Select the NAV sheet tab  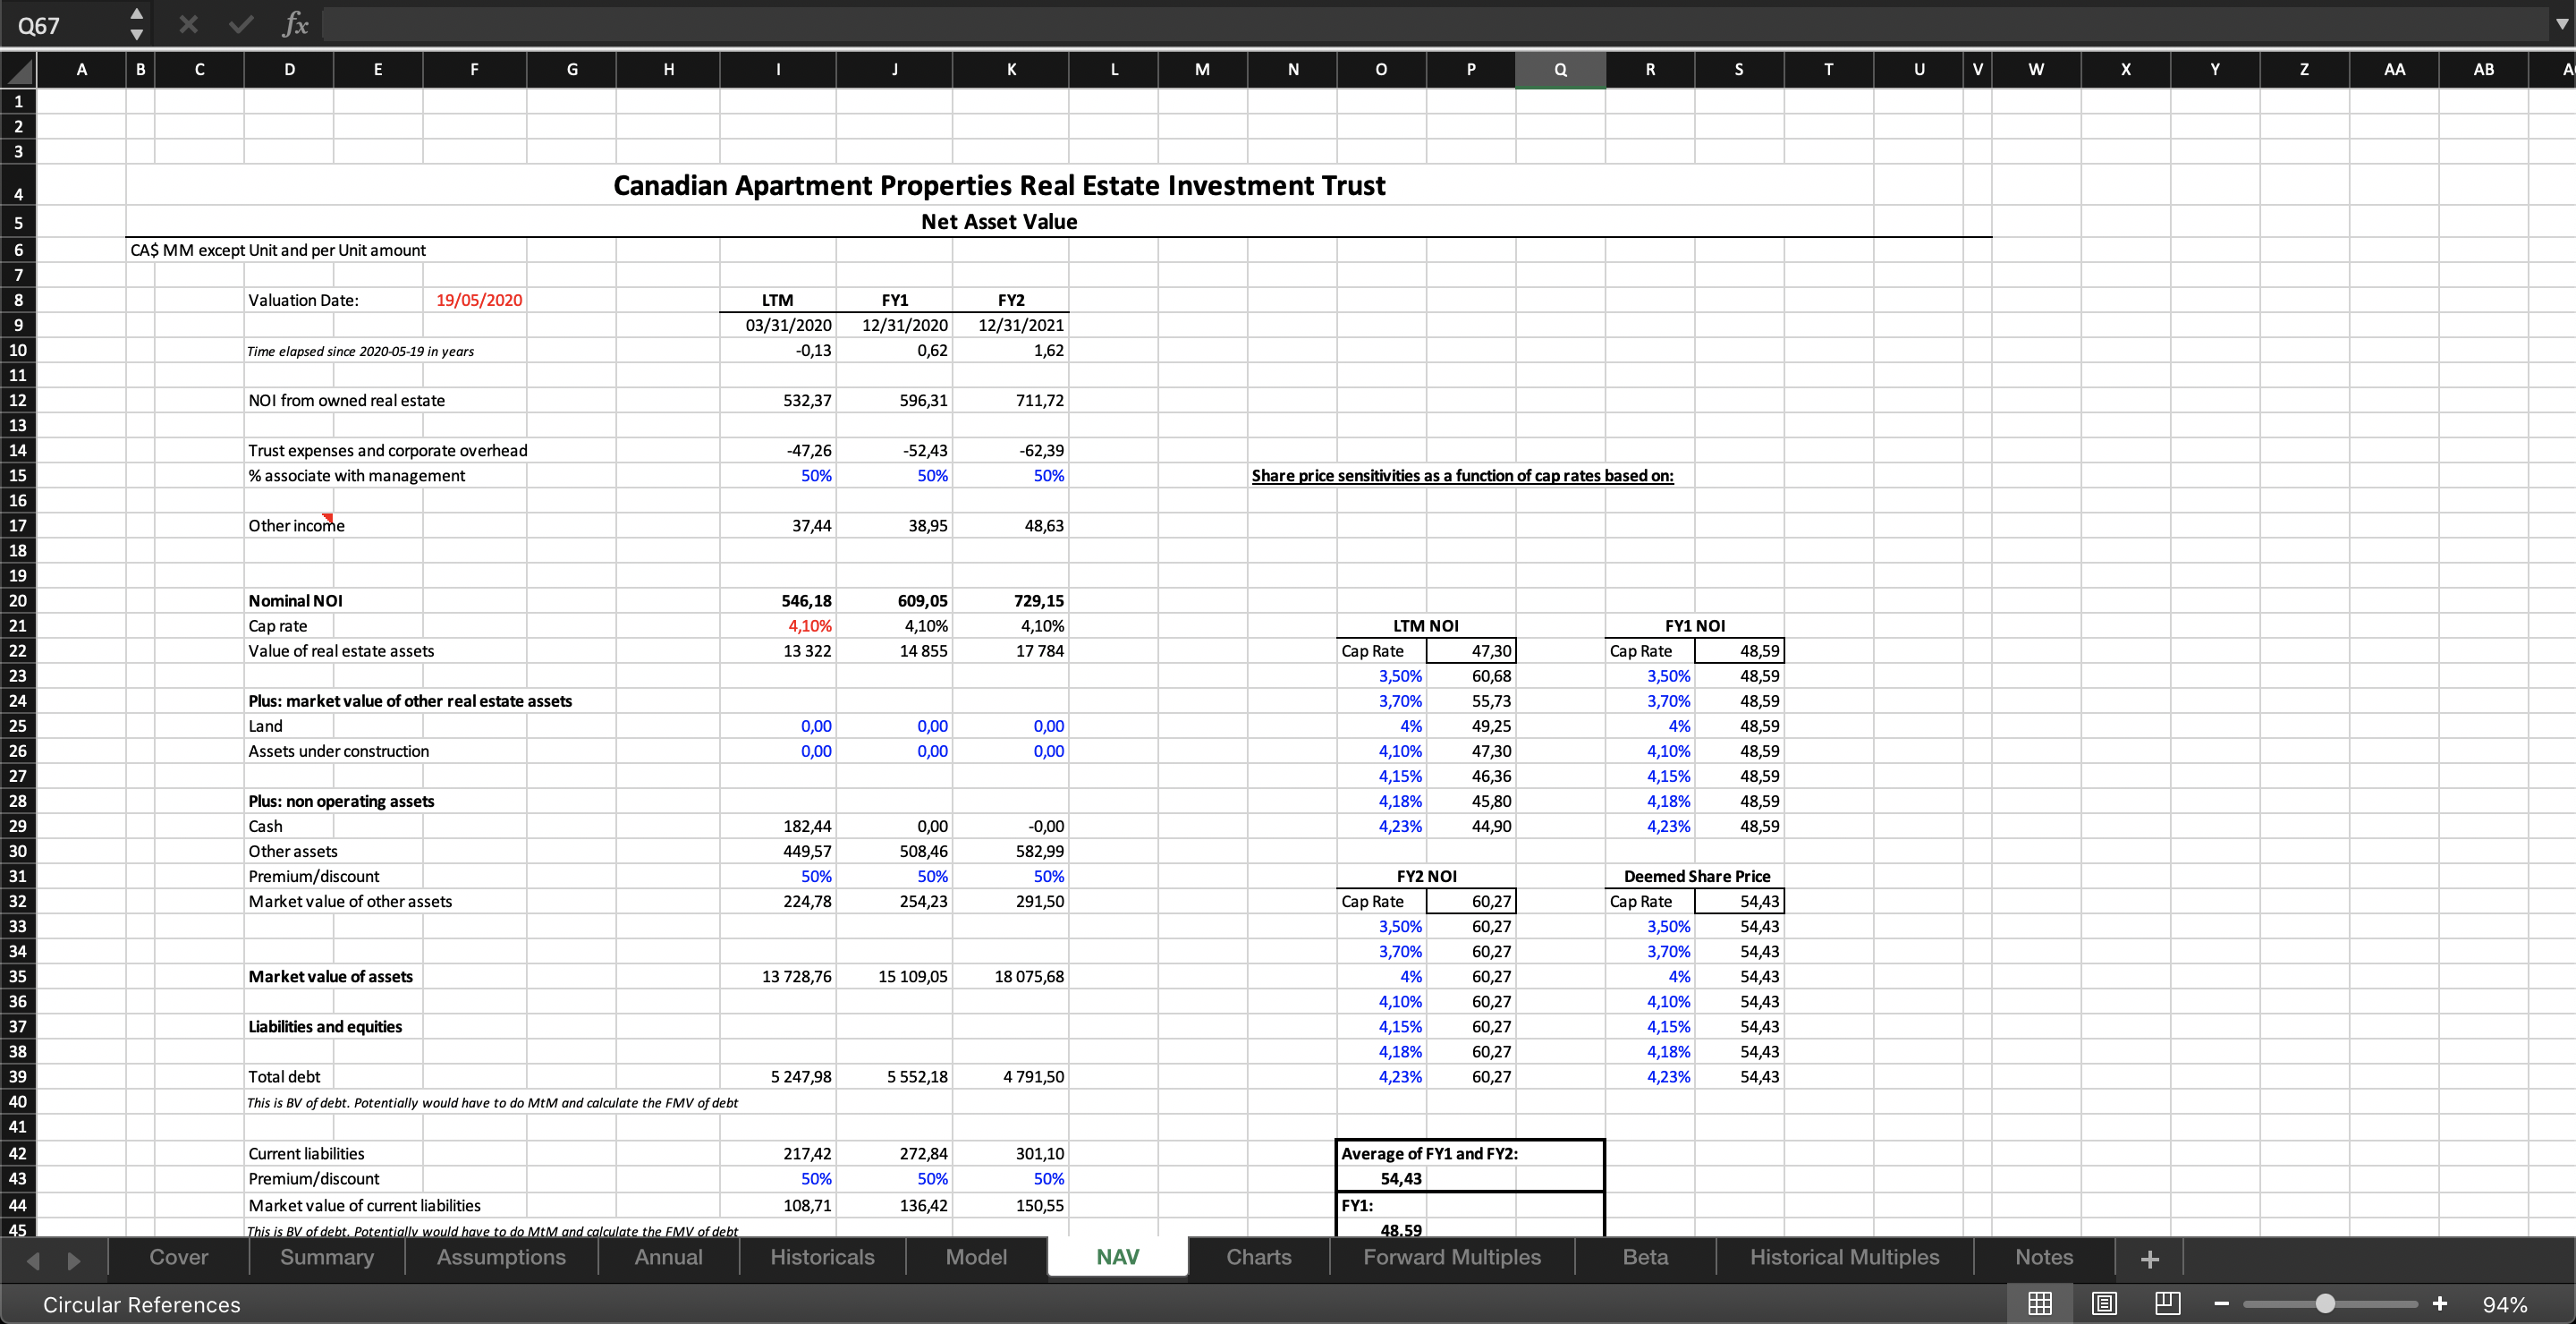pos(1118,1257)
